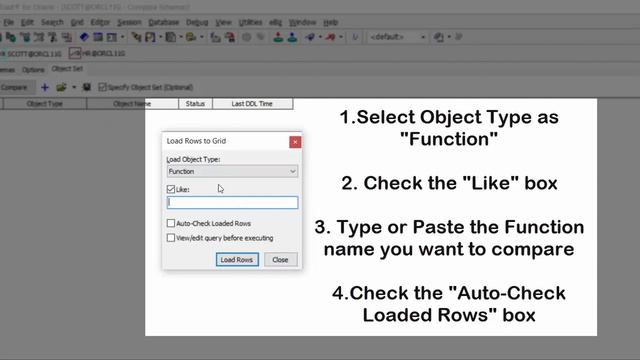This screenshot has width=640, height=360.
Task: Expand the arrow next to the red icon before U
Action: [340, 37]
